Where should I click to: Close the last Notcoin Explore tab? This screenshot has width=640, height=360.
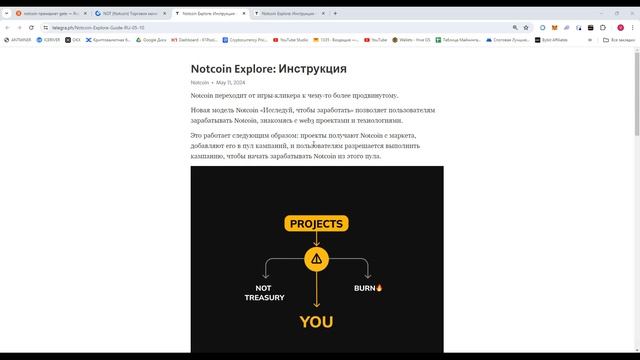323,13
